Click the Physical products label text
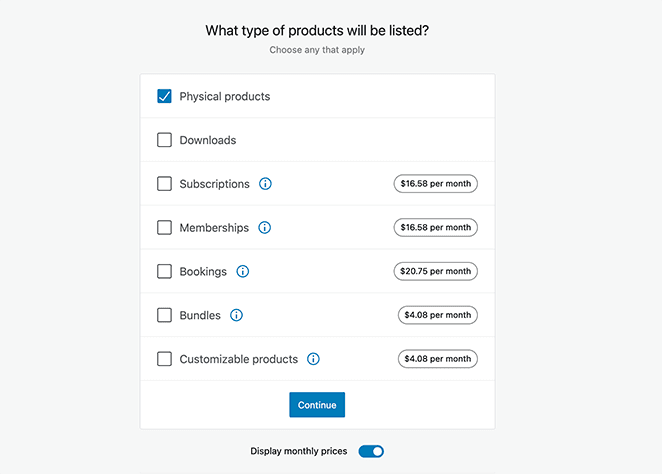 click(x=225, y=97)
